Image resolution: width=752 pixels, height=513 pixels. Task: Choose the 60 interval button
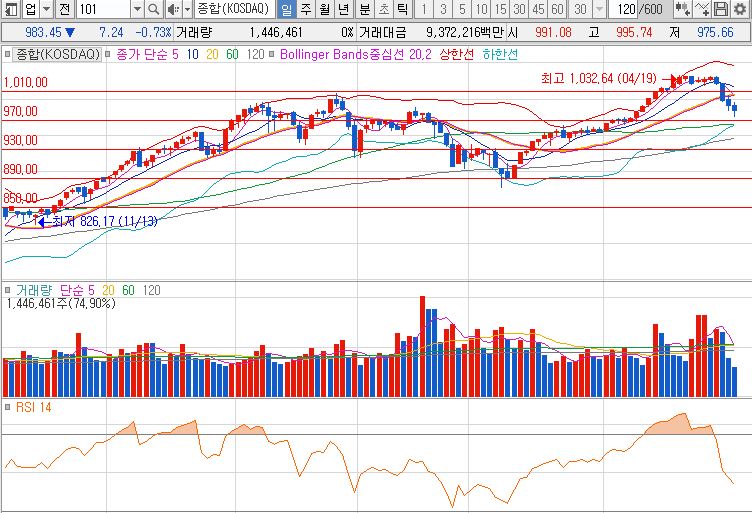pos(557,9)
